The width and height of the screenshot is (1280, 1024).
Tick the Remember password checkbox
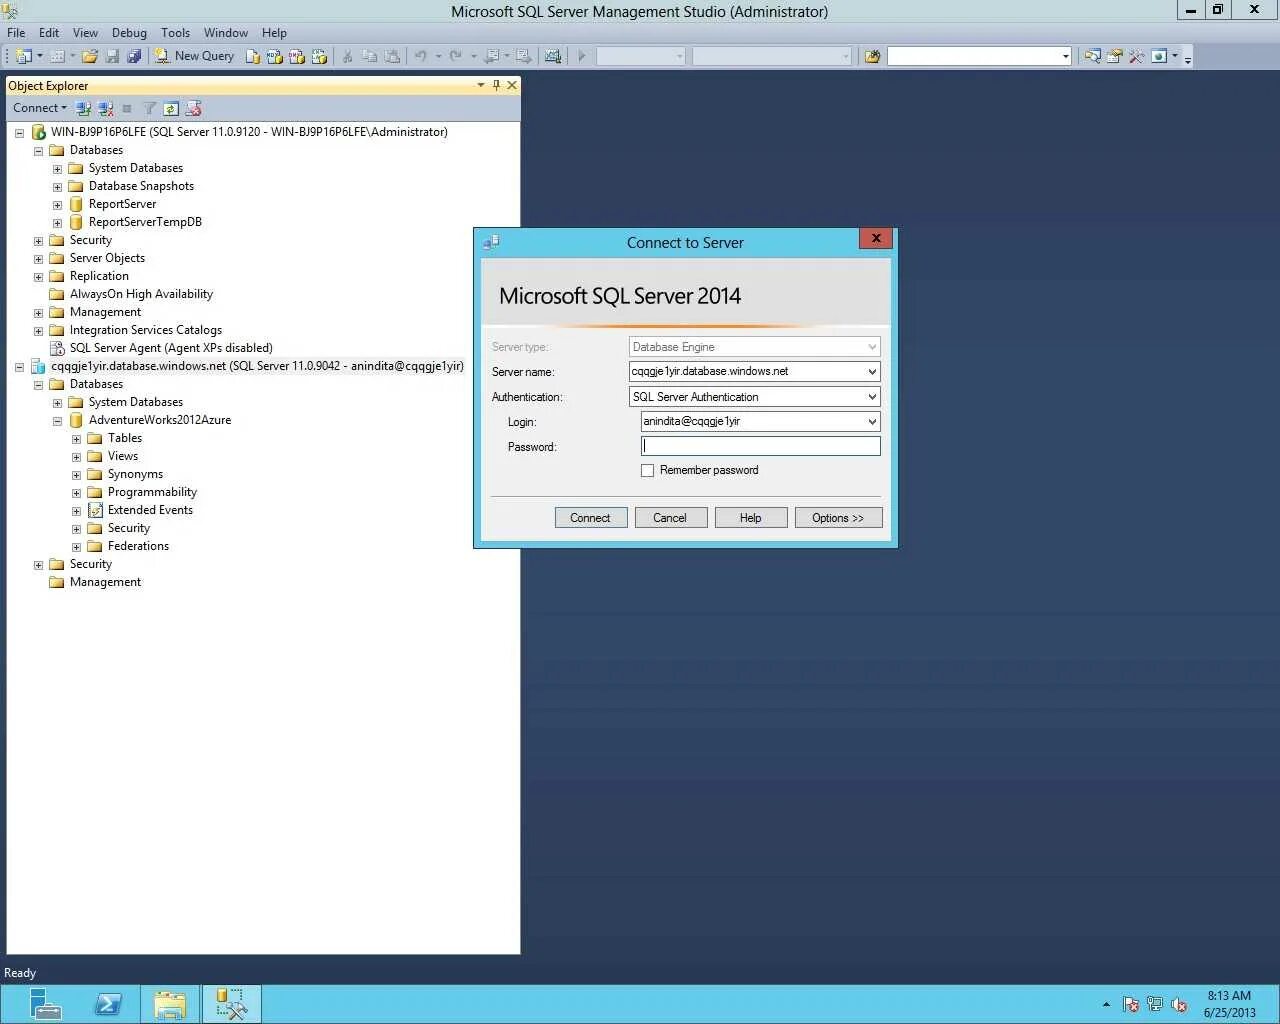tap(647, 470)
